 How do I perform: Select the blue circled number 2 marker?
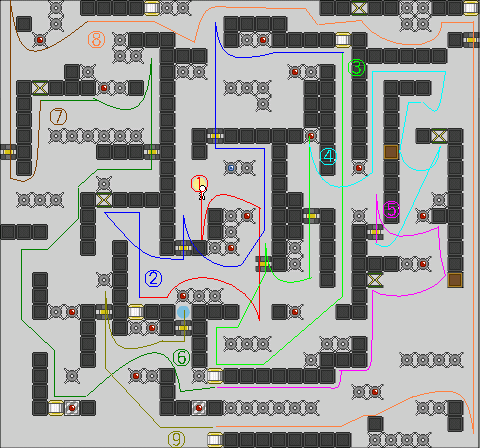153,278
